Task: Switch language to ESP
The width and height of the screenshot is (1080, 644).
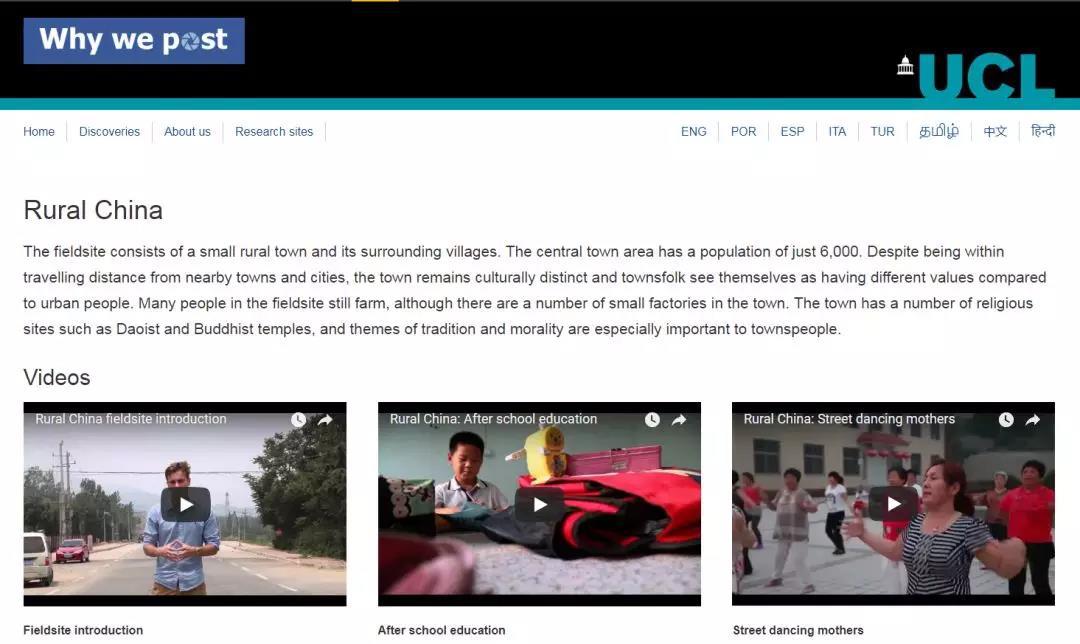Action: [x=792, y=132]
